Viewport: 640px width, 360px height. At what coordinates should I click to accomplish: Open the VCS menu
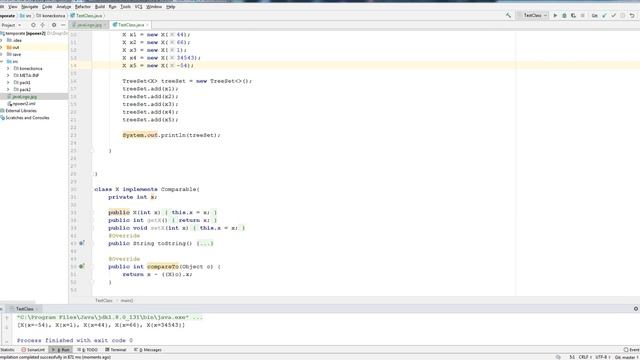click(x=139, y=7)
